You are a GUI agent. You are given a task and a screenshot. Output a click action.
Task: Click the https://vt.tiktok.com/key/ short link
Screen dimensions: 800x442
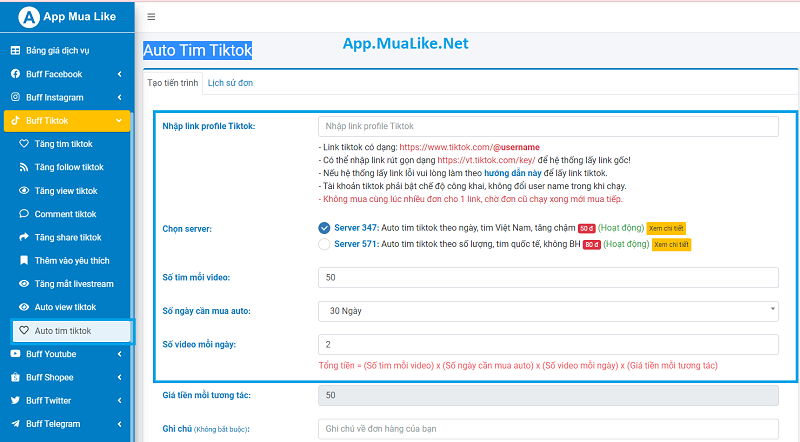pyautogui.click(x=486, y=160)
